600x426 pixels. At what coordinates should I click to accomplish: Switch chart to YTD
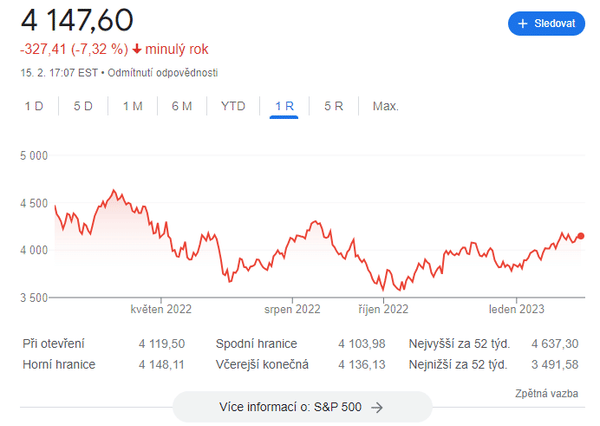(233, 106)
